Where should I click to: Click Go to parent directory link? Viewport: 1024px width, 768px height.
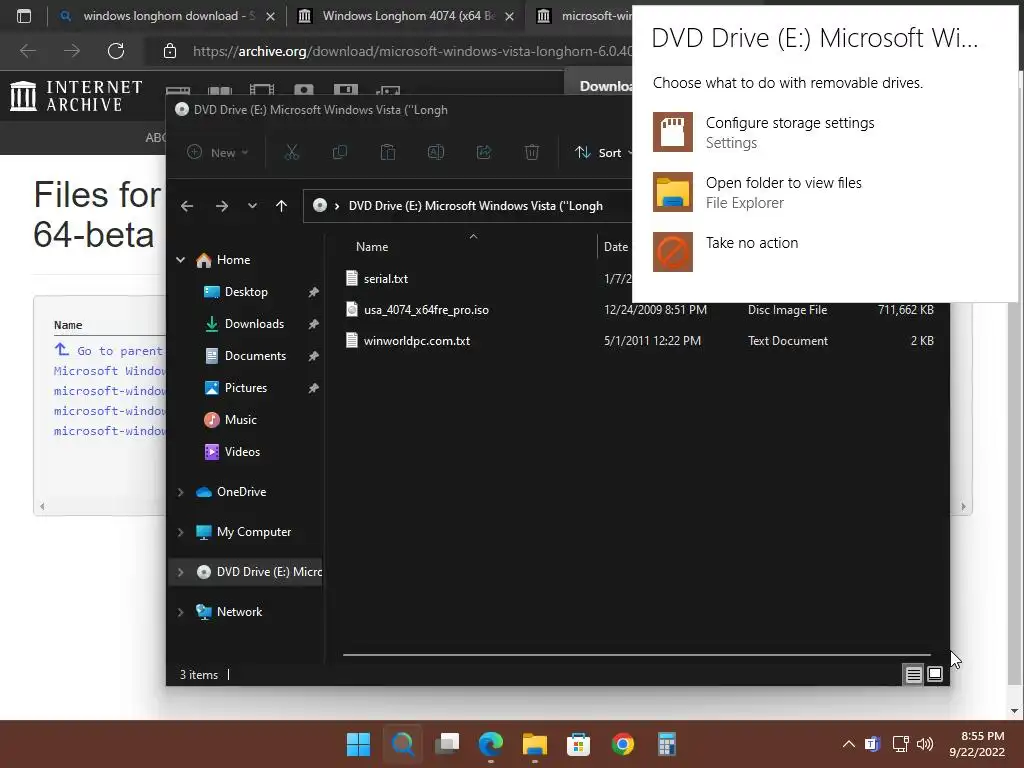[110, 351]
